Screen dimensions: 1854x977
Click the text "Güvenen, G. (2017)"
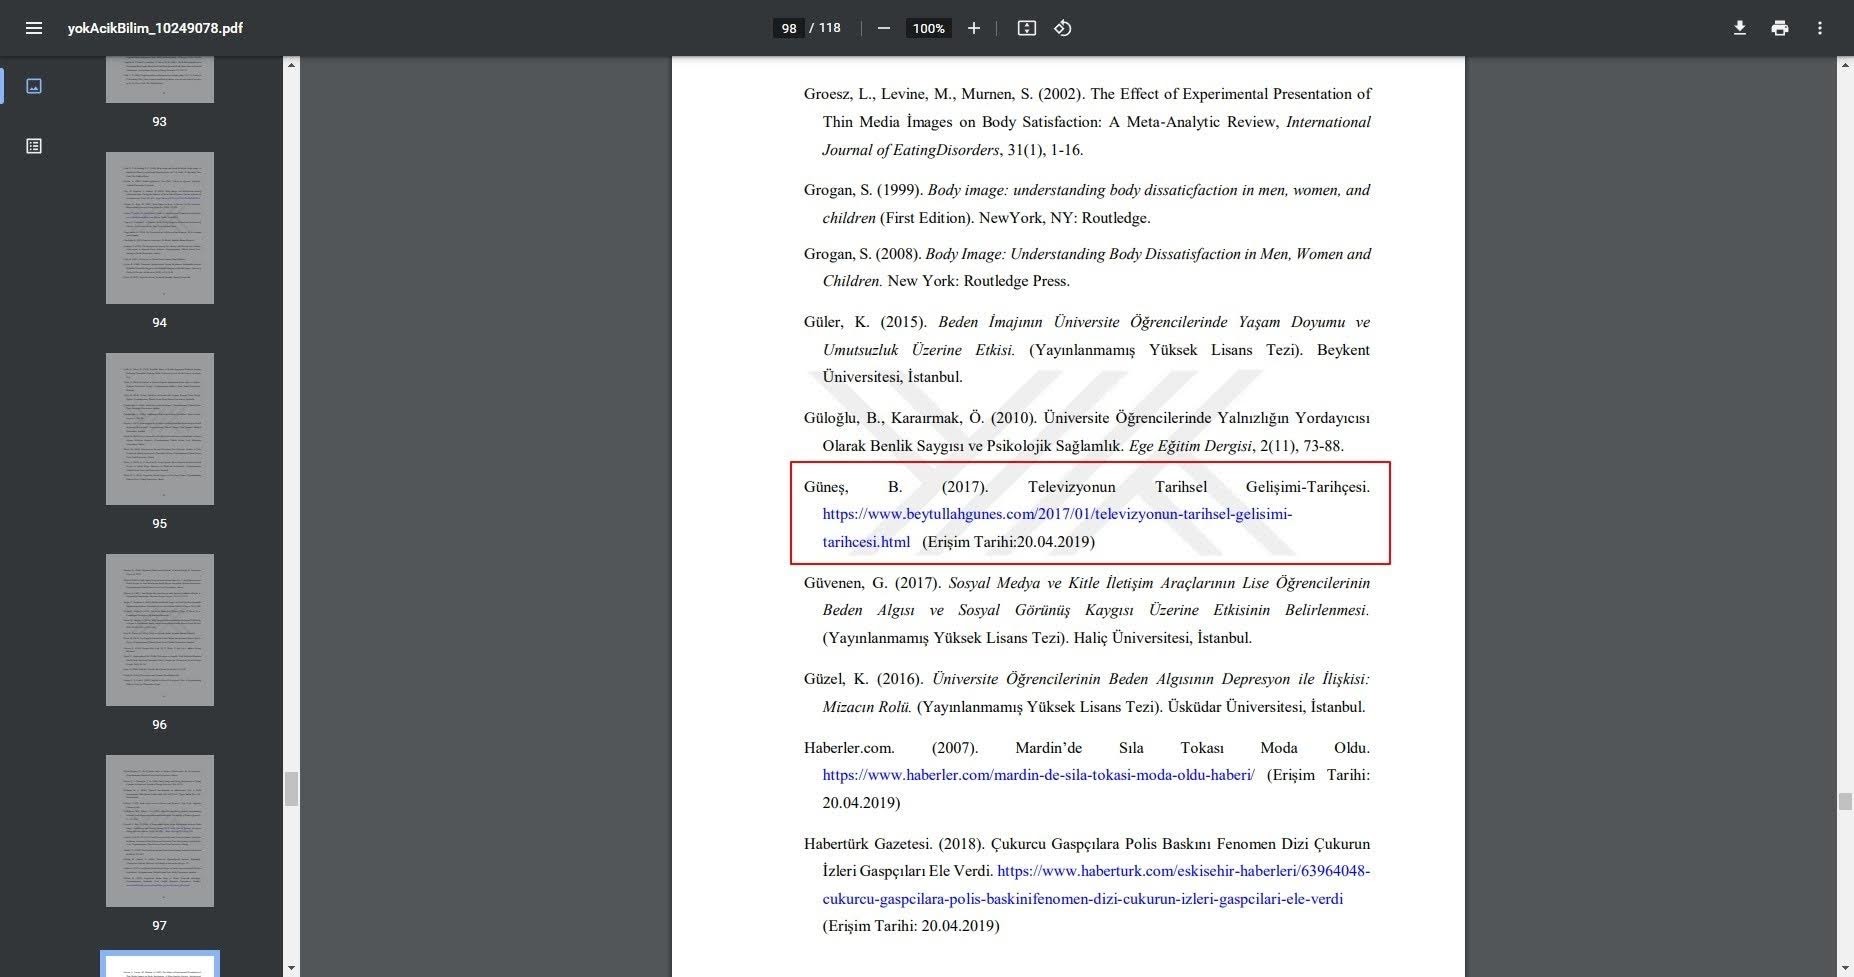pos(872,583)
